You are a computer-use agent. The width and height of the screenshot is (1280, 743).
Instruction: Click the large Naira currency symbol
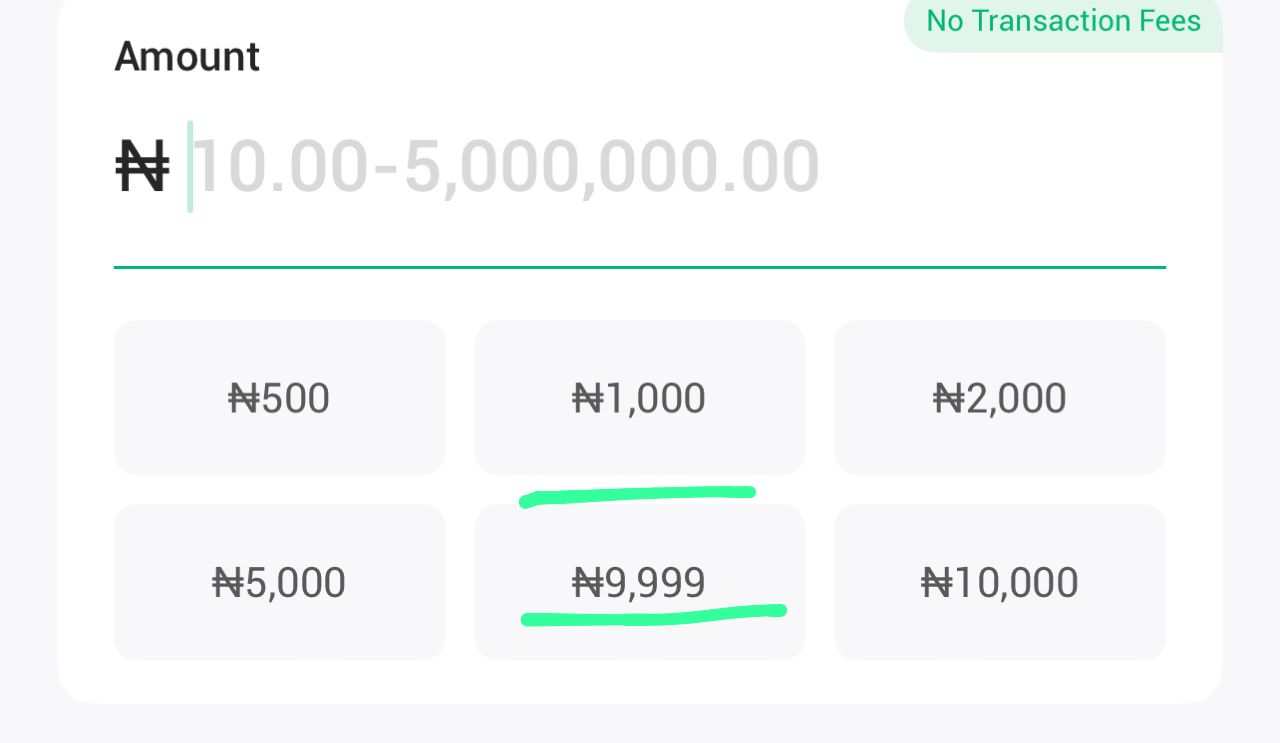[x=142, y=167]
